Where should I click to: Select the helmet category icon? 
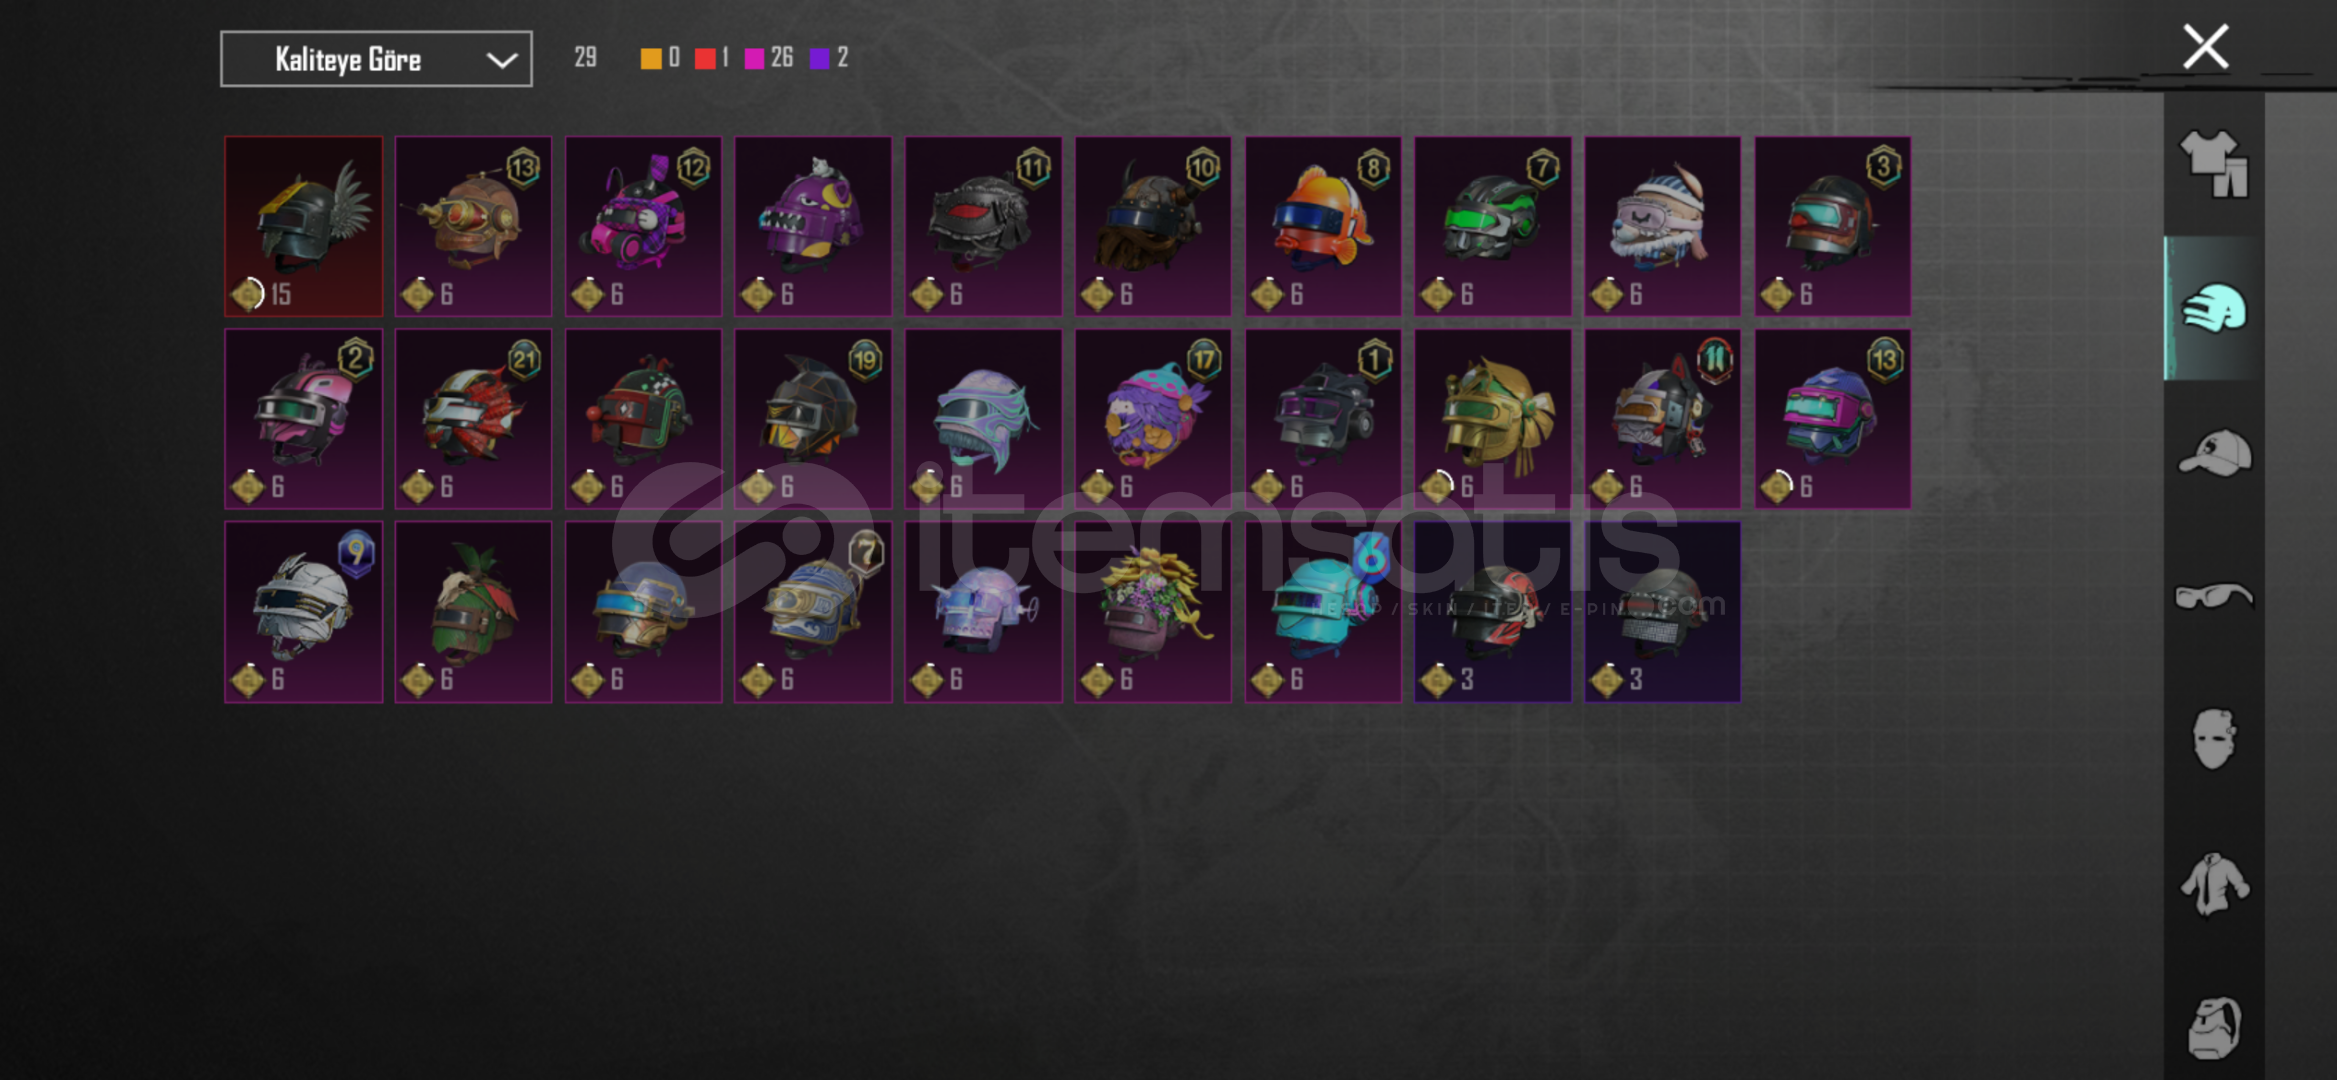[2214, 308]
